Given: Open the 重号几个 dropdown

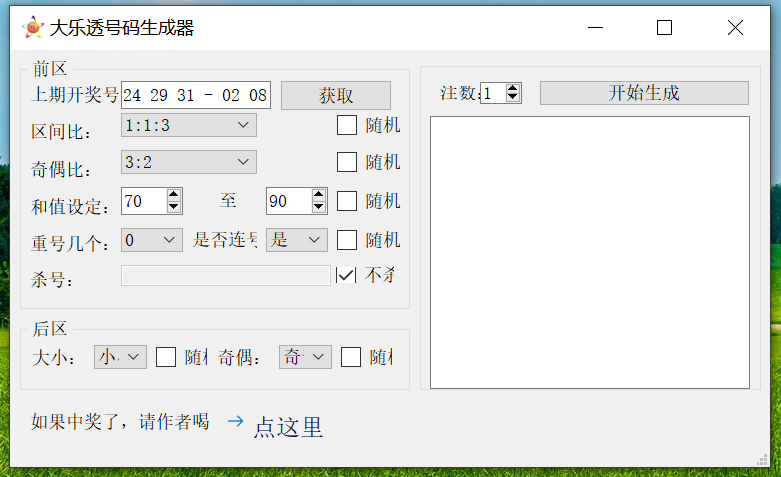Looking at the screenshot, I should 151,240.
